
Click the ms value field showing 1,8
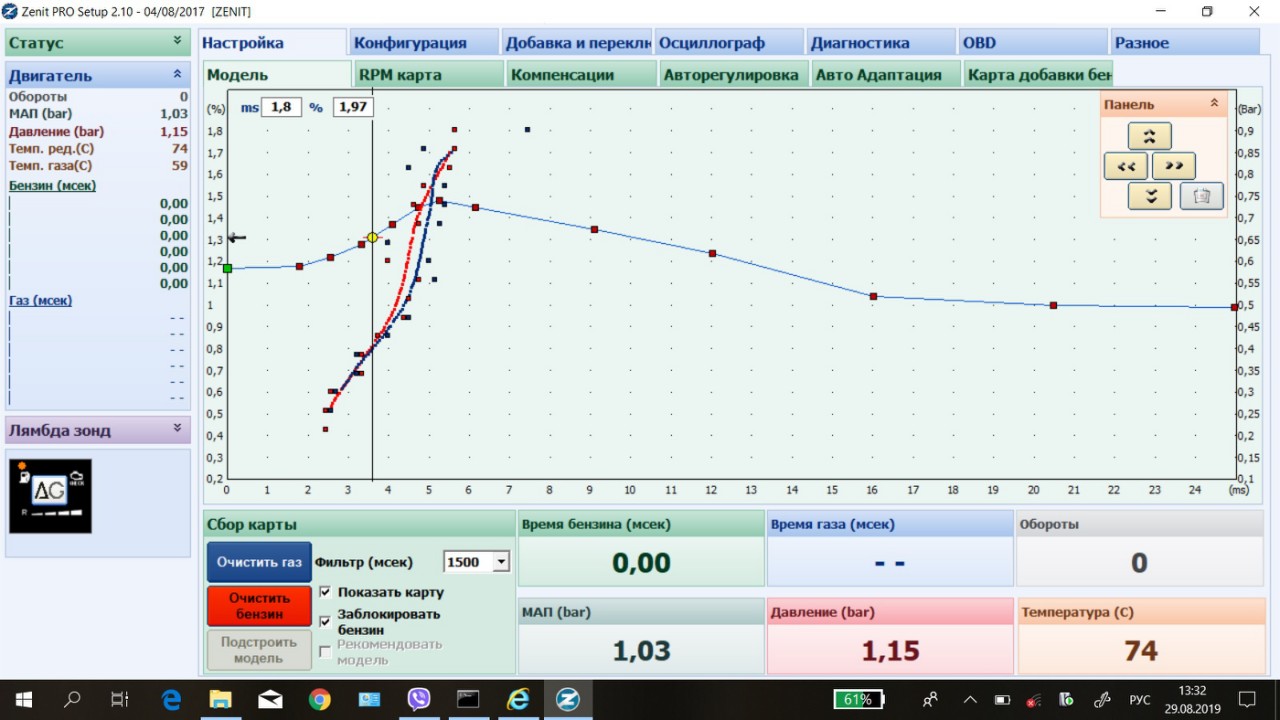tap(281, 106)
